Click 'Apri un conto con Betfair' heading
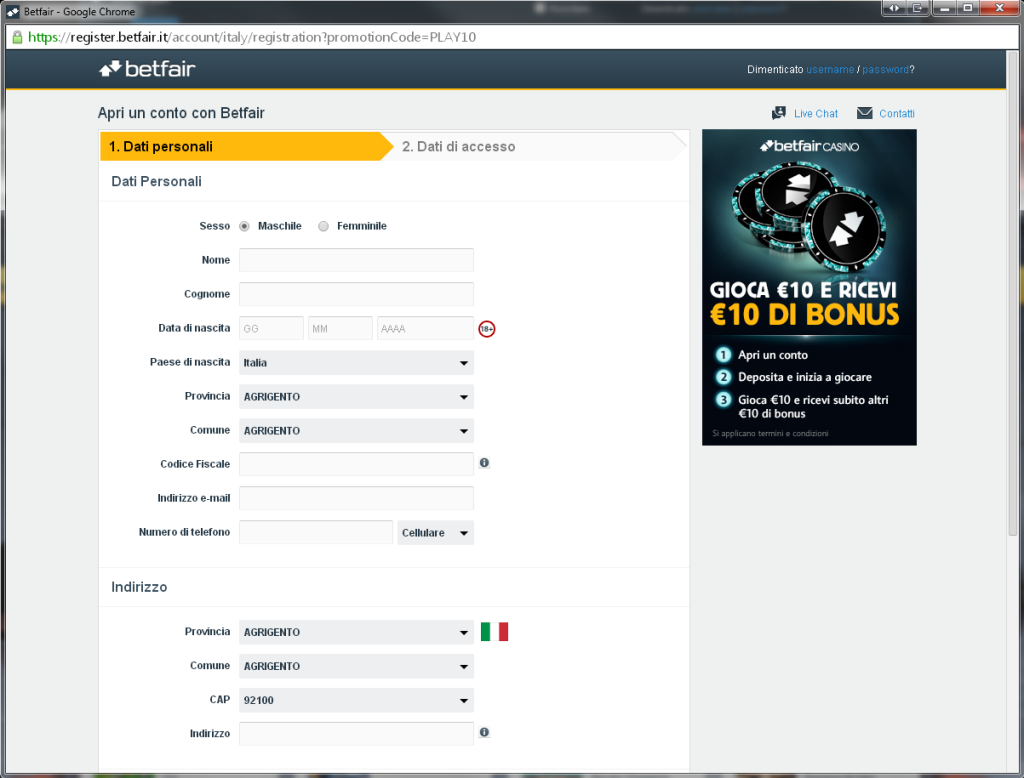The image size is (1024, 778). point(181,113)
